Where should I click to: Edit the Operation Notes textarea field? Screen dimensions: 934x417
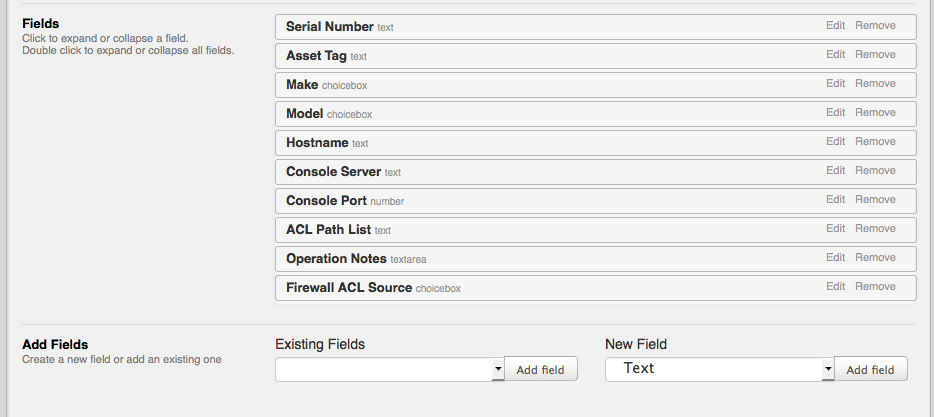(835, 257)
